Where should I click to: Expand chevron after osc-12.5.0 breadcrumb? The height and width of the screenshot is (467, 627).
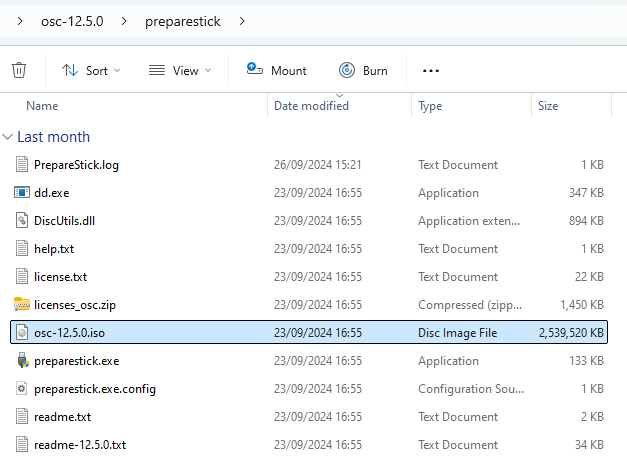tap(124, 21)
